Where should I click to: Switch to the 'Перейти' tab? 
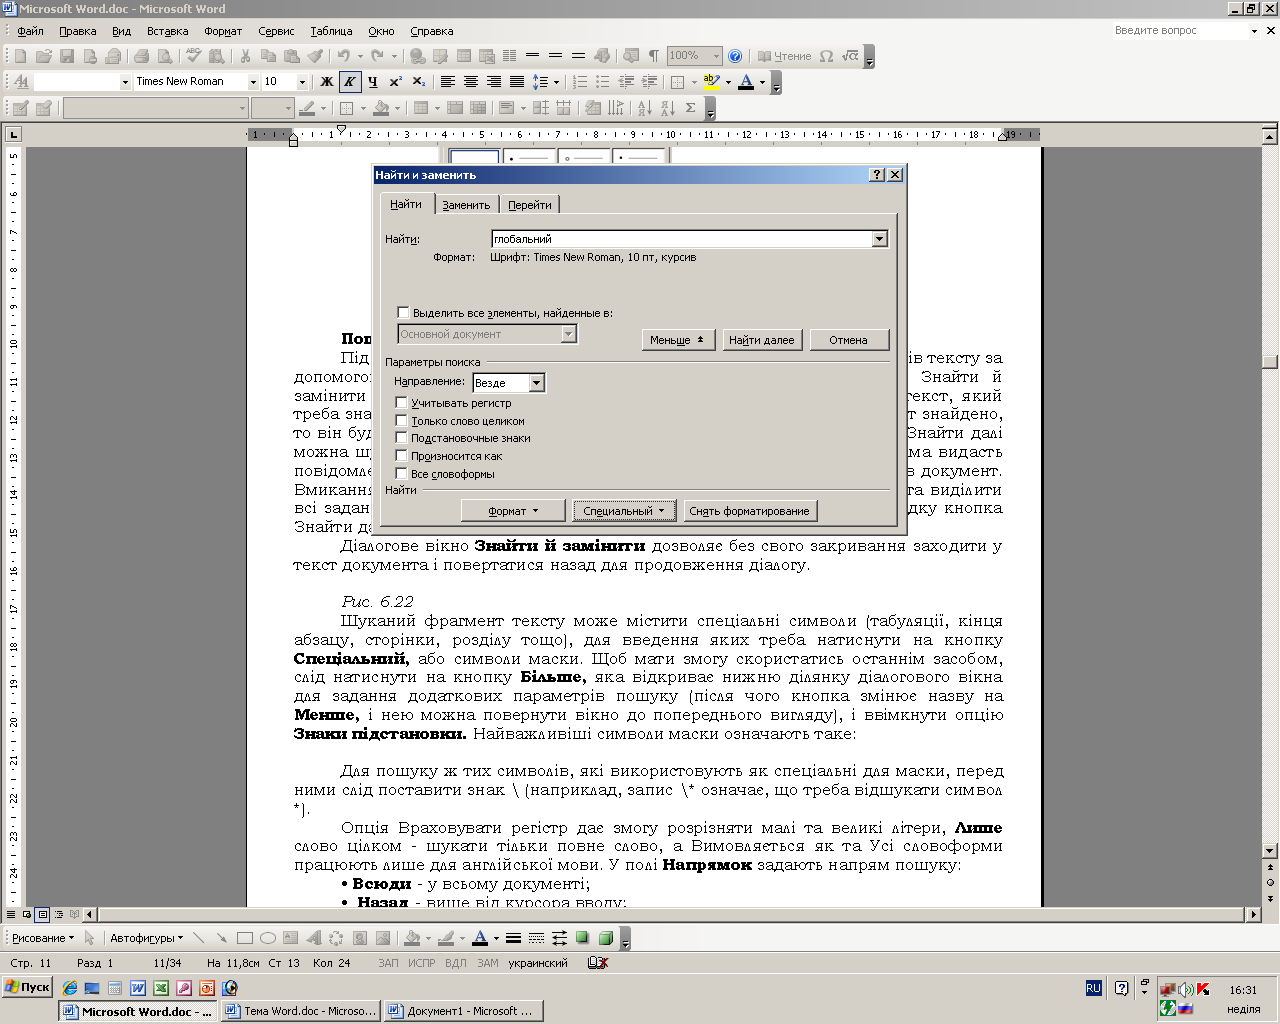(529, 205)
